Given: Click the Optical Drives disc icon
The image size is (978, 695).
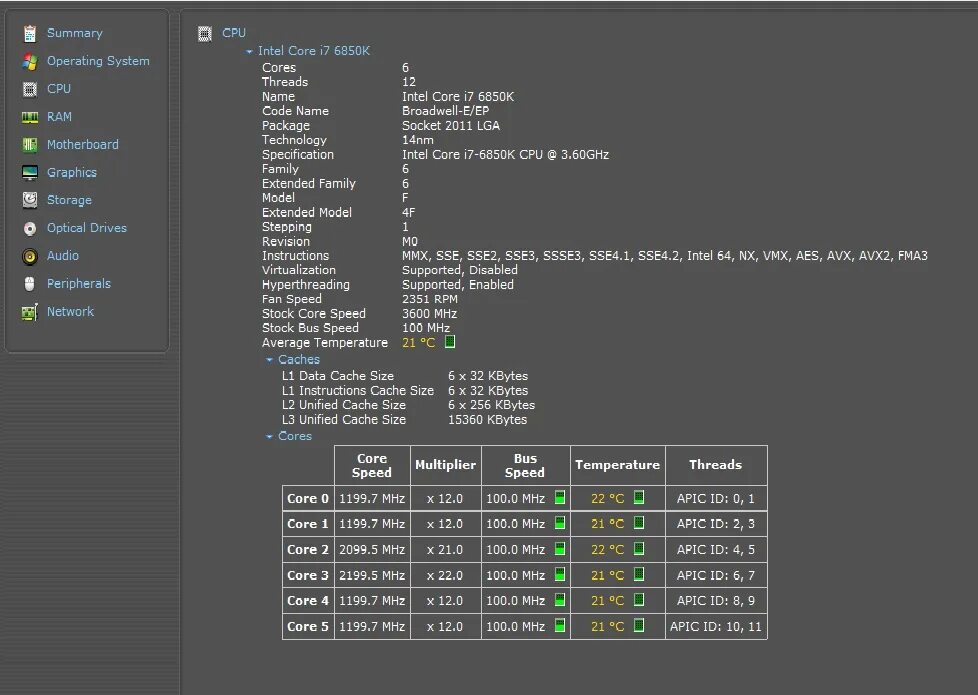Looking at the screenshot, I should click(30, 228).
